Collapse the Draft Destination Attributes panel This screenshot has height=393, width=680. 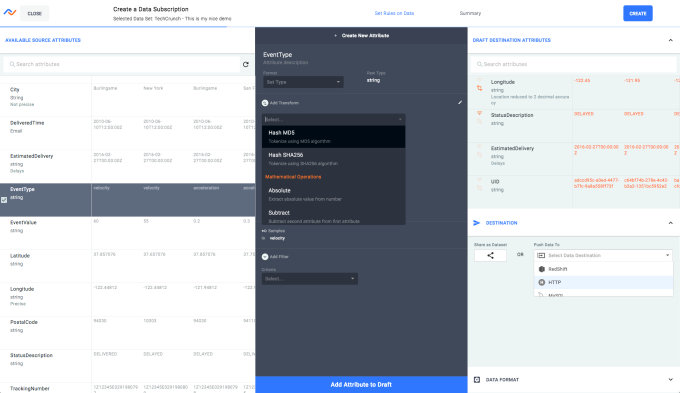[670, 40]
